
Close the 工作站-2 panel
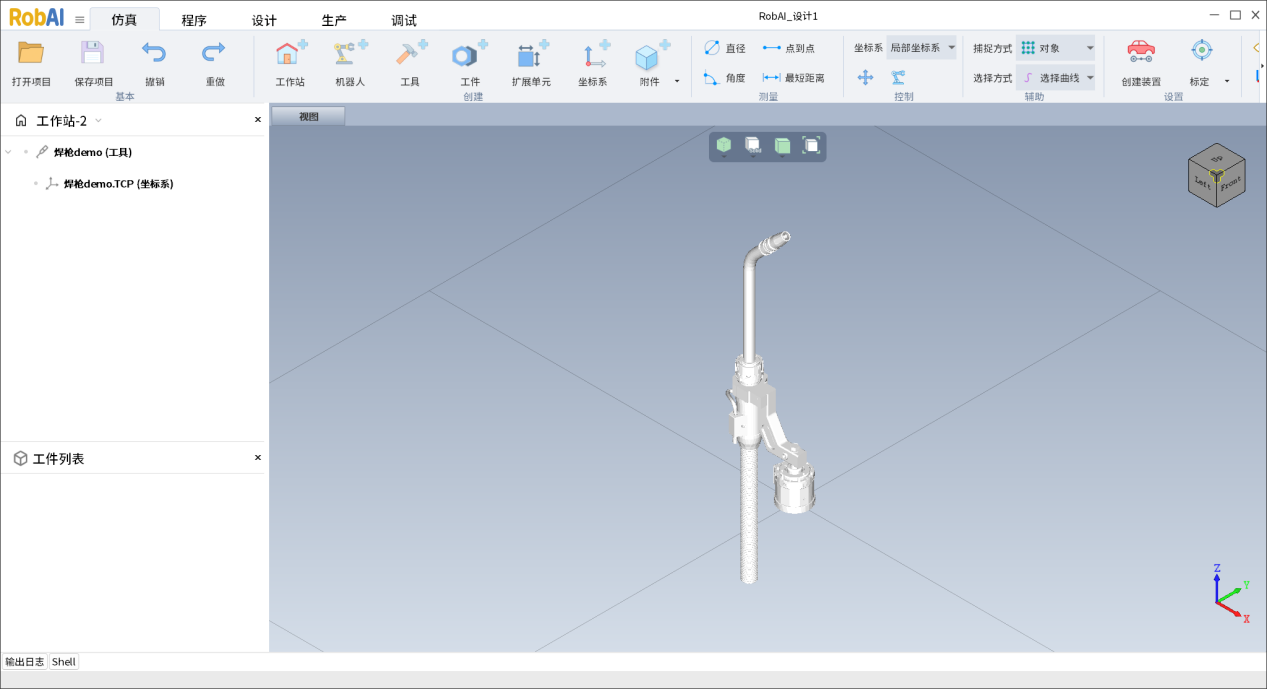pos(257,120)
